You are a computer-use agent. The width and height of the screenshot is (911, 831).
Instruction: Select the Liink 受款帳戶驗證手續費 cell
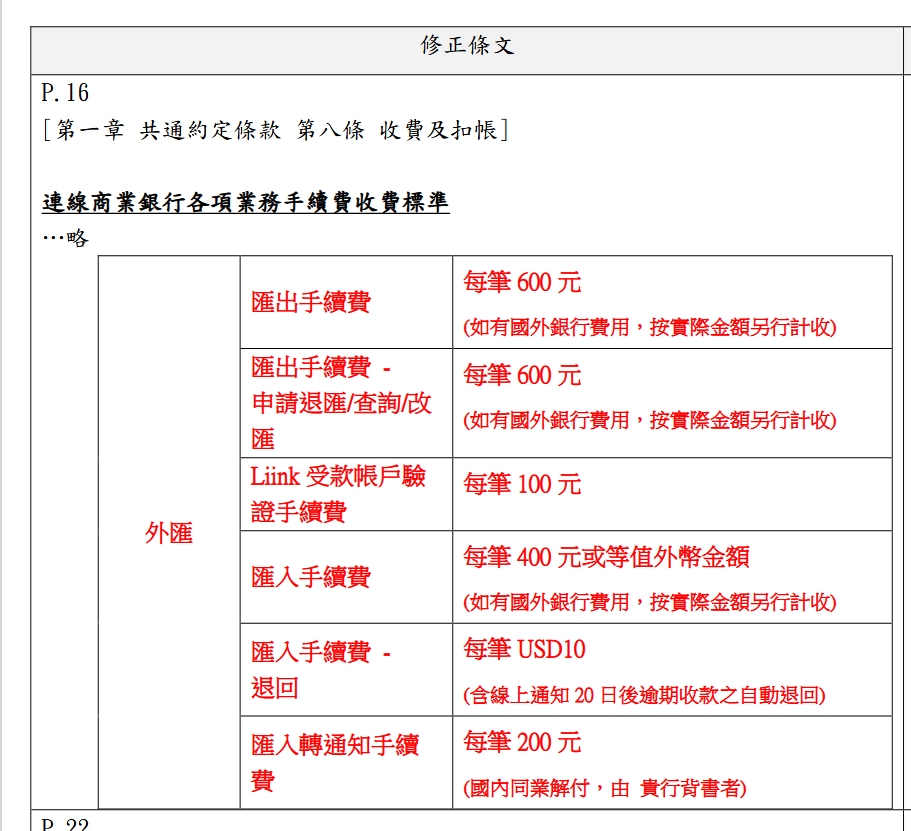tap(338, 494)
